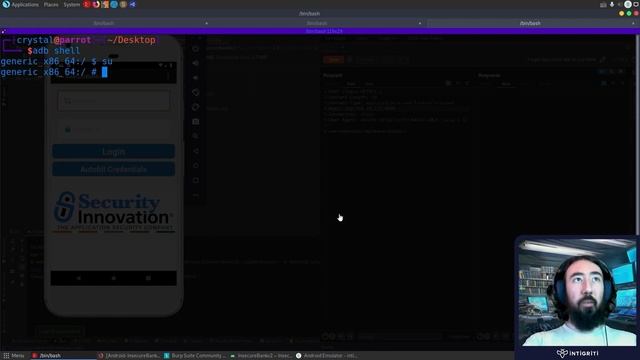This screenshot has width=640, height=360.
Task: Click the Android Emulator icon in the taskbar
Action: (298, 356)
